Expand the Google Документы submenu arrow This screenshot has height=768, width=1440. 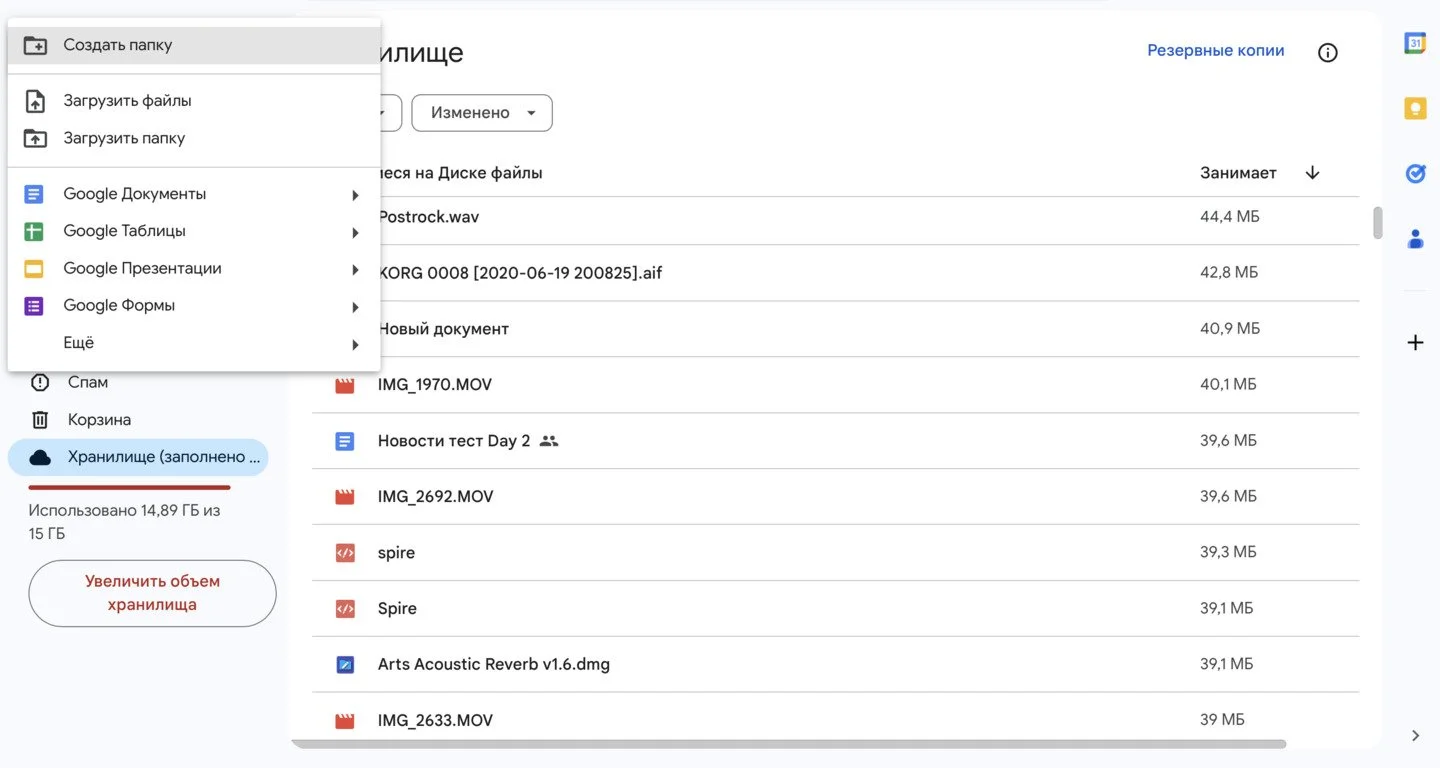(355, 195)
